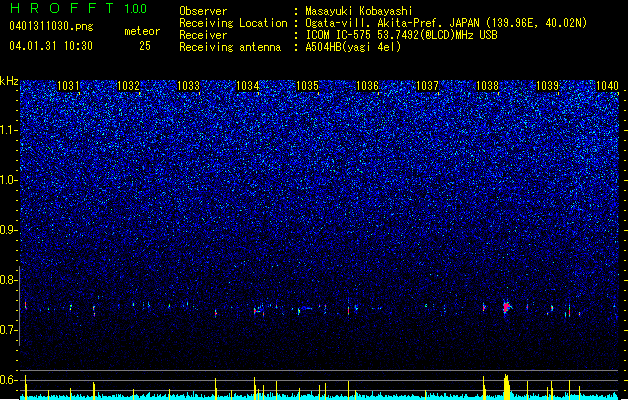Viewport: 629px width, 400px height.
Task: Click the version number 1.0.0
Action: click(x=135, y=9)
